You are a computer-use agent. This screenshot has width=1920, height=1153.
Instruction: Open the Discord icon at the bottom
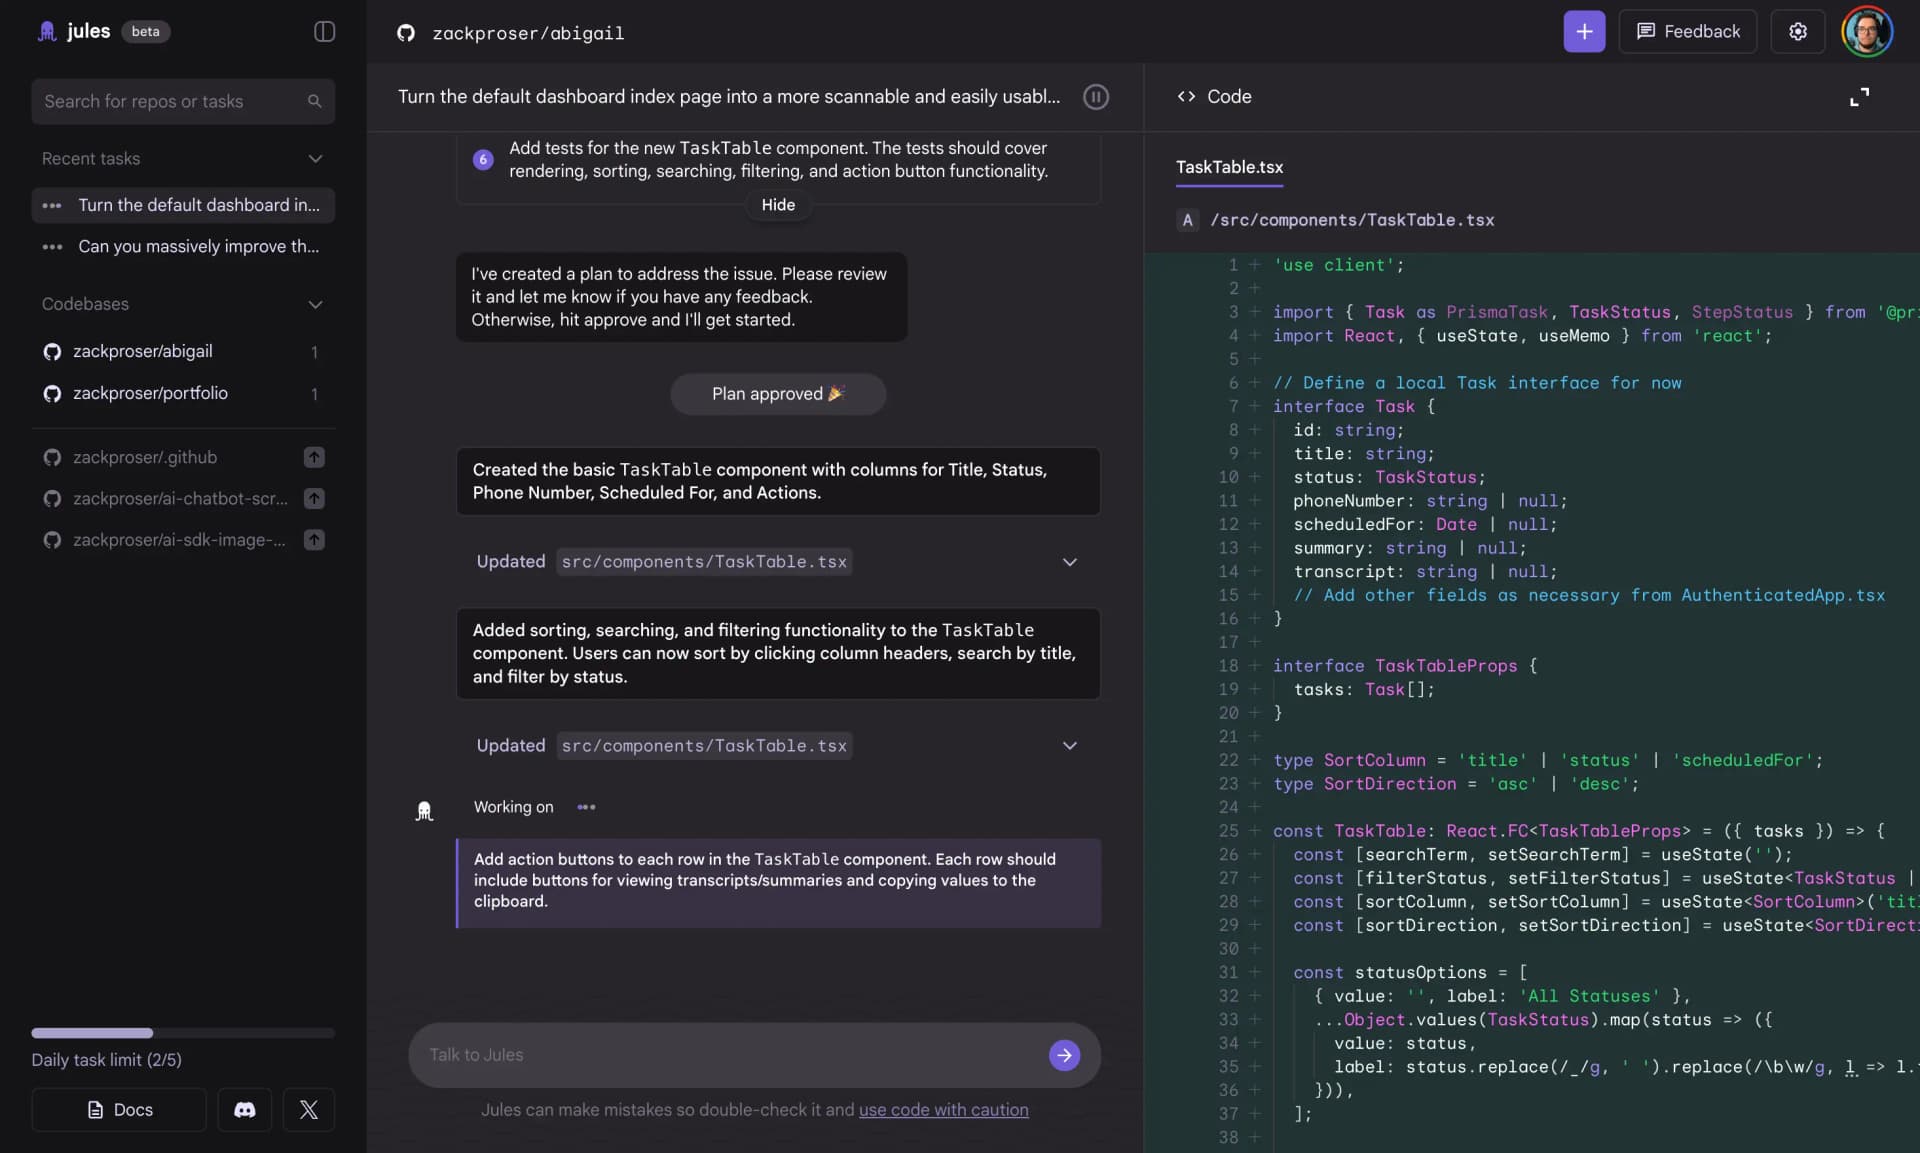click(243, 1110)
